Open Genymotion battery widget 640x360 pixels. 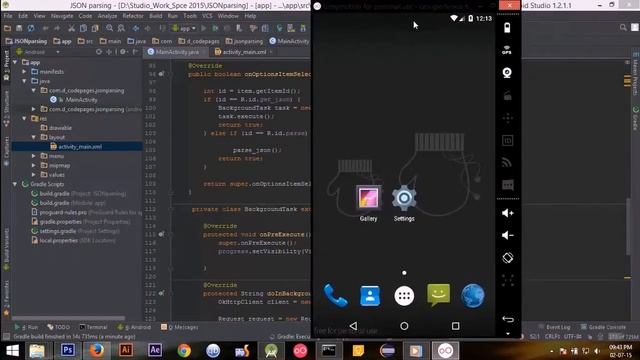coord(507,28)
